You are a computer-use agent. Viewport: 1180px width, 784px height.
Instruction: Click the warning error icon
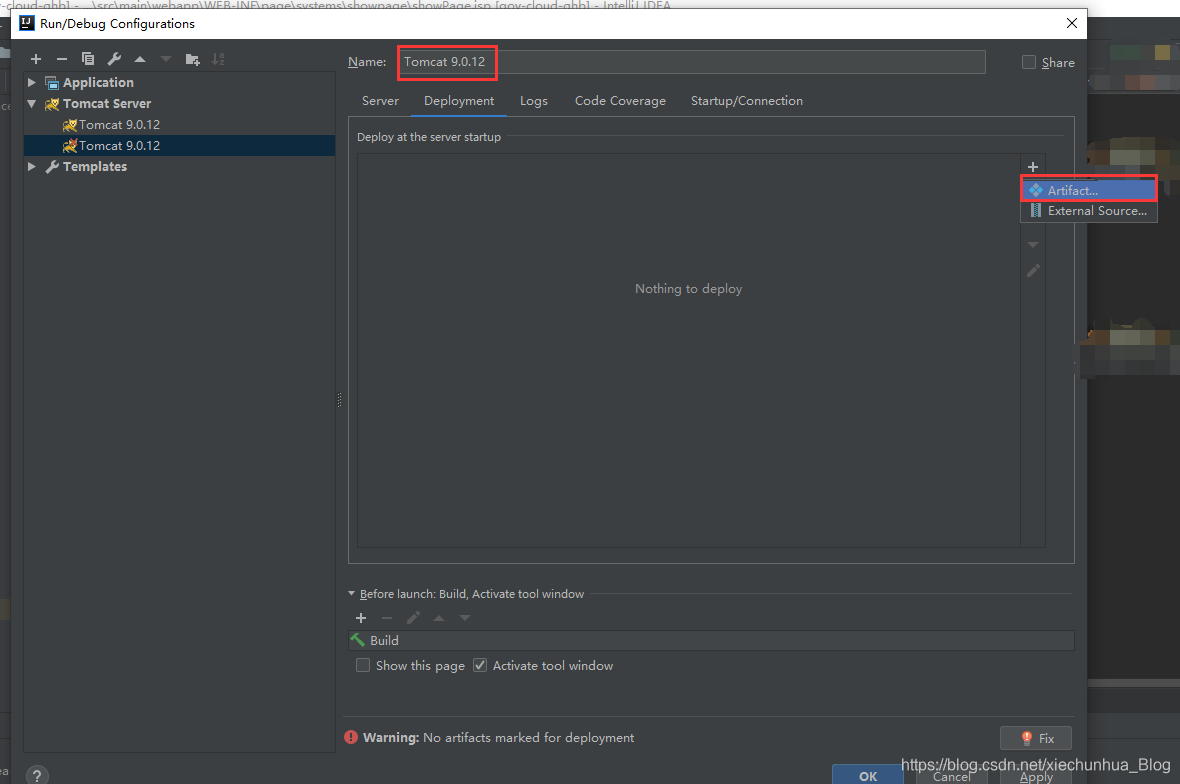351,737
